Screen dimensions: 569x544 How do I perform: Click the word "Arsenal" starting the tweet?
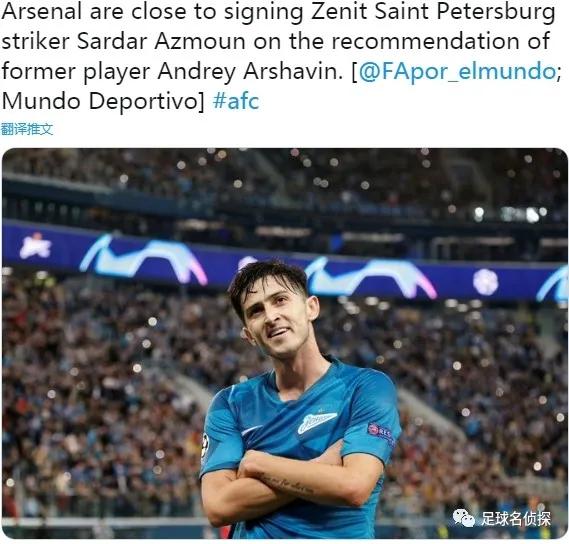click(42, 11)
